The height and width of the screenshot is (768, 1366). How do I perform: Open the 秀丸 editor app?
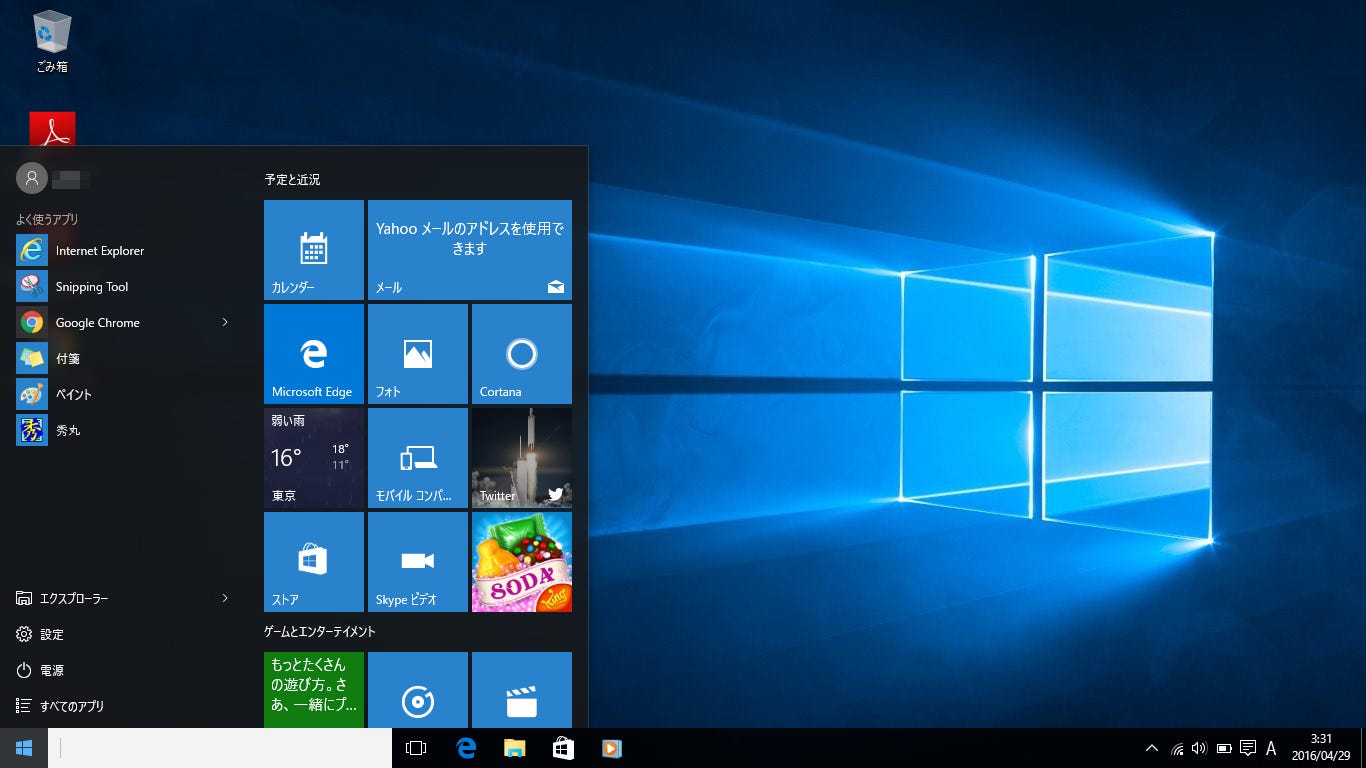[x=124, y=430]
